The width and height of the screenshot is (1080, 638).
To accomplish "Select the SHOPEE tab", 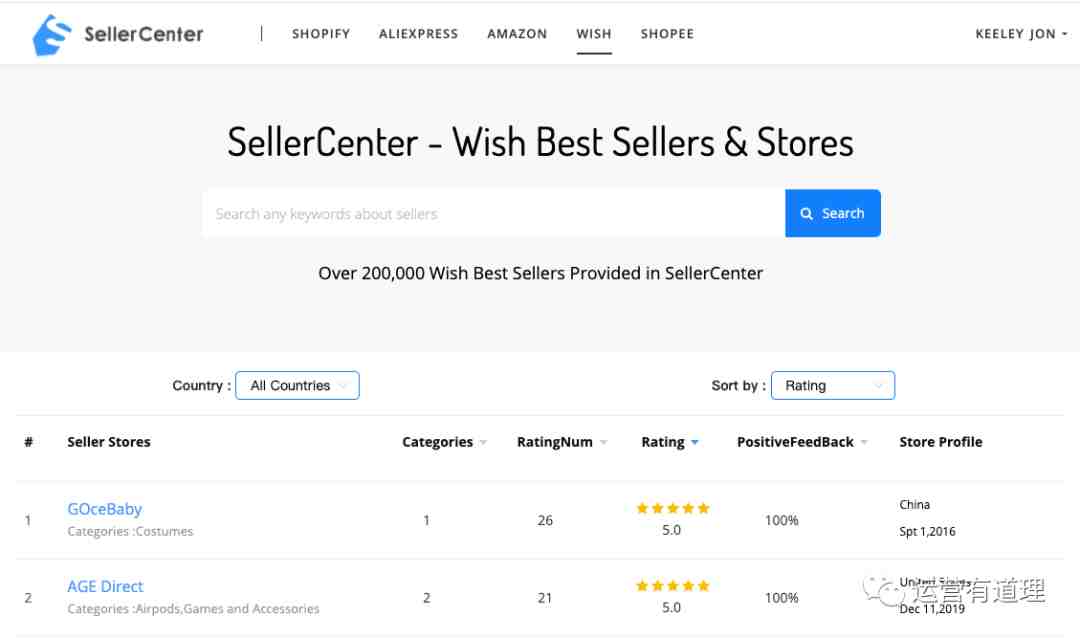I will pos(667,34).
